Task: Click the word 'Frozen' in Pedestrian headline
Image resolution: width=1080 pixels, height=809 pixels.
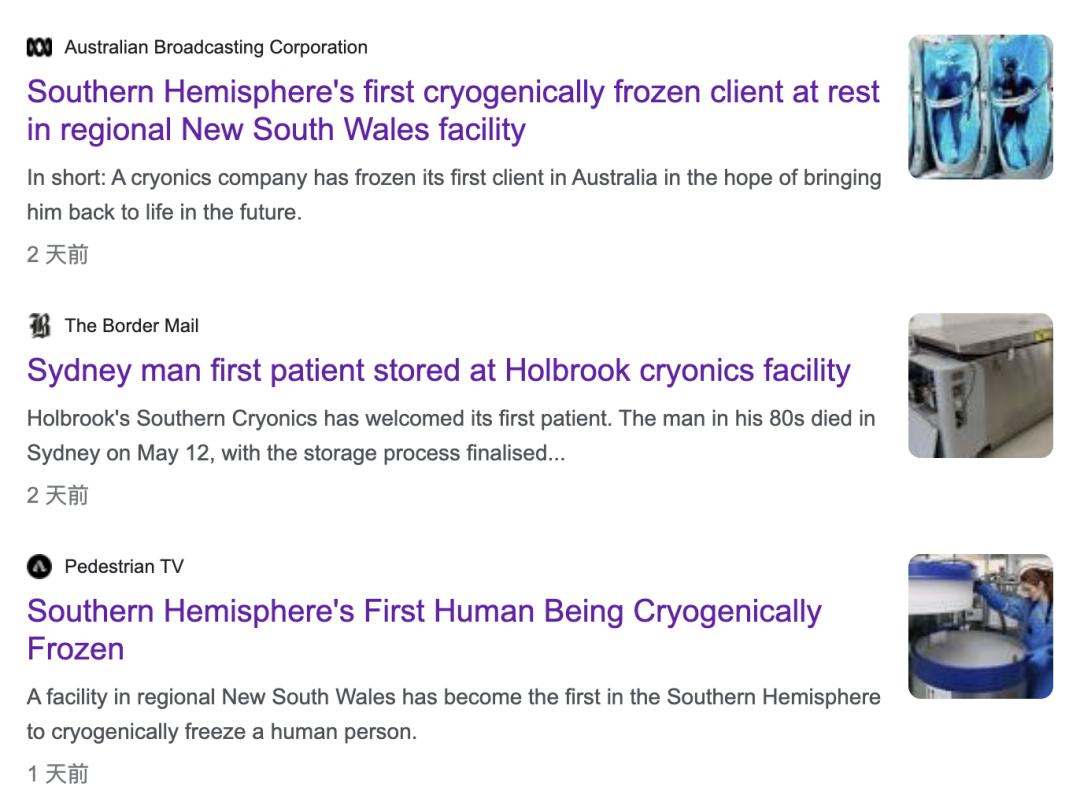Action: pos(76,649)
